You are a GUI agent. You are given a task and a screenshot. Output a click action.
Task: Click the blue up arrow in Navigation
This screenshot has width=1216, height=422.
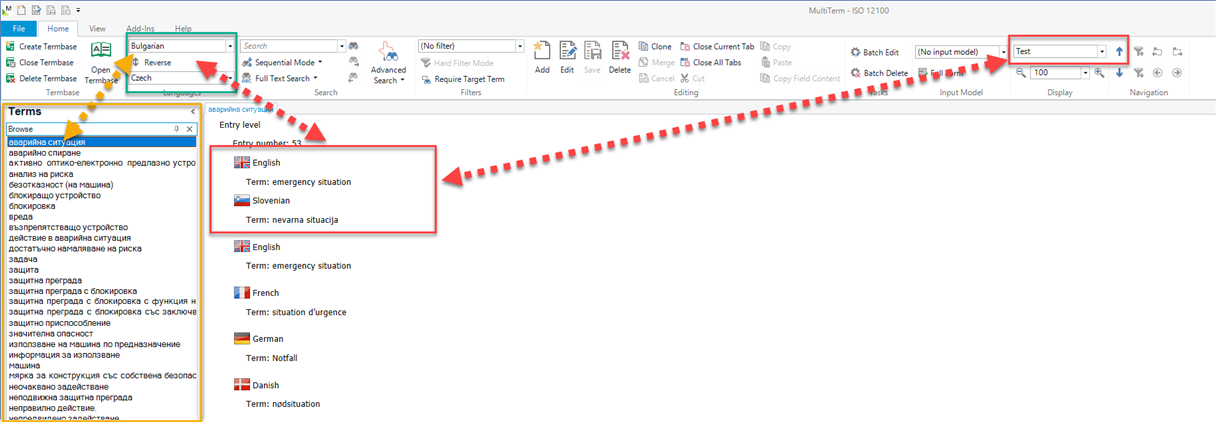pyautogui.click(x=1119, y=51)
